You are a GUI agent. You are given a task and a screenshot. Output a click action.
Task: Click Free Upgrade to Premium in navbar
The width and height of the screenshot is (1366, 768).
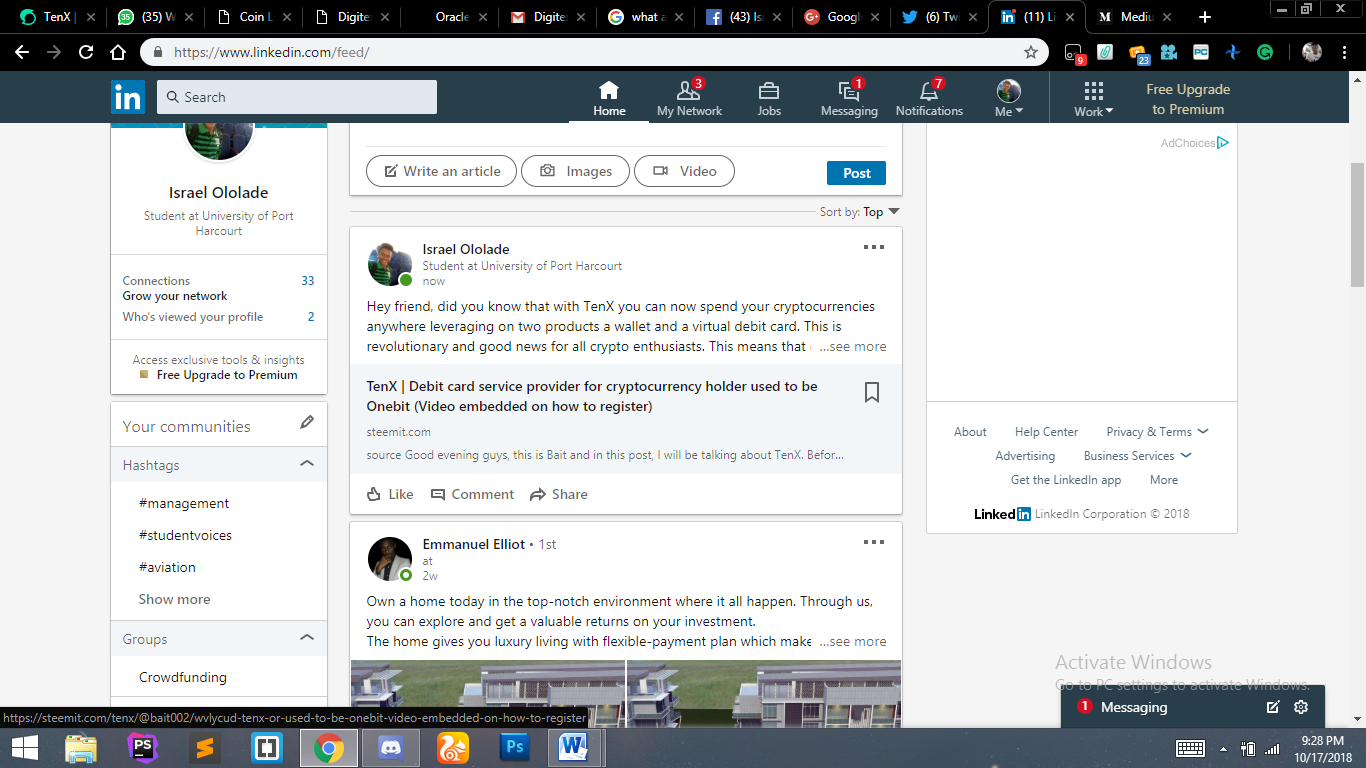pos(1188,99)
